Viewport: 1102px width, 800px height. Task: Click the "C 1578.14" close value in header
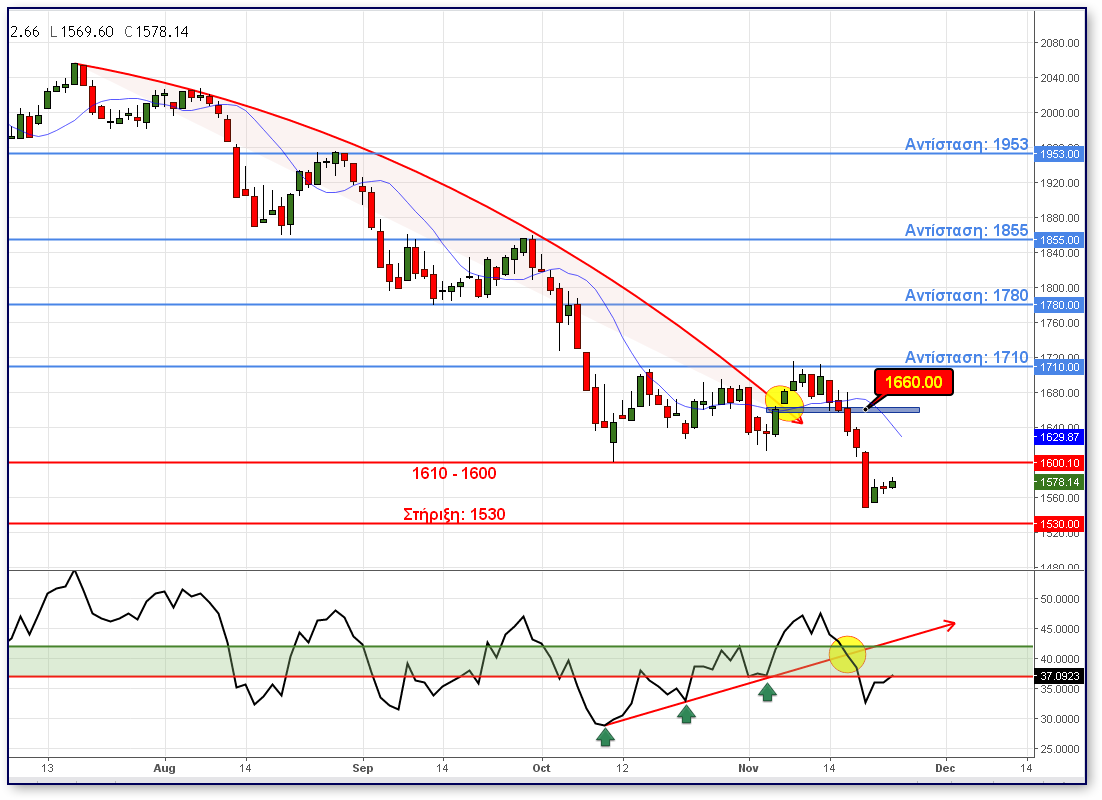pyautogui.click(x=156, y=32)
